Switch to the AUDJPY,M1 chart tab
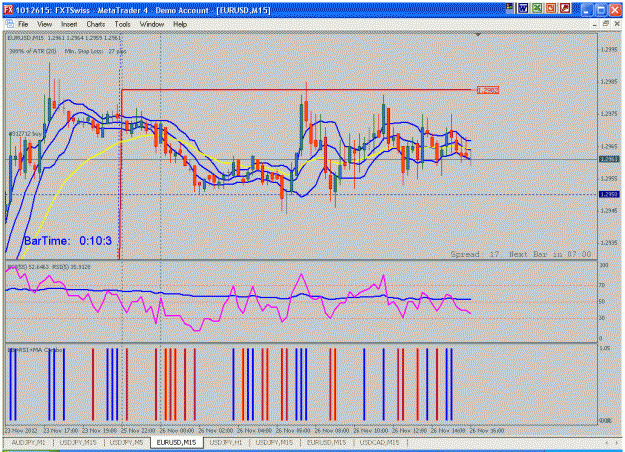The width and height of the screenshot is (625, 452). 29,442
